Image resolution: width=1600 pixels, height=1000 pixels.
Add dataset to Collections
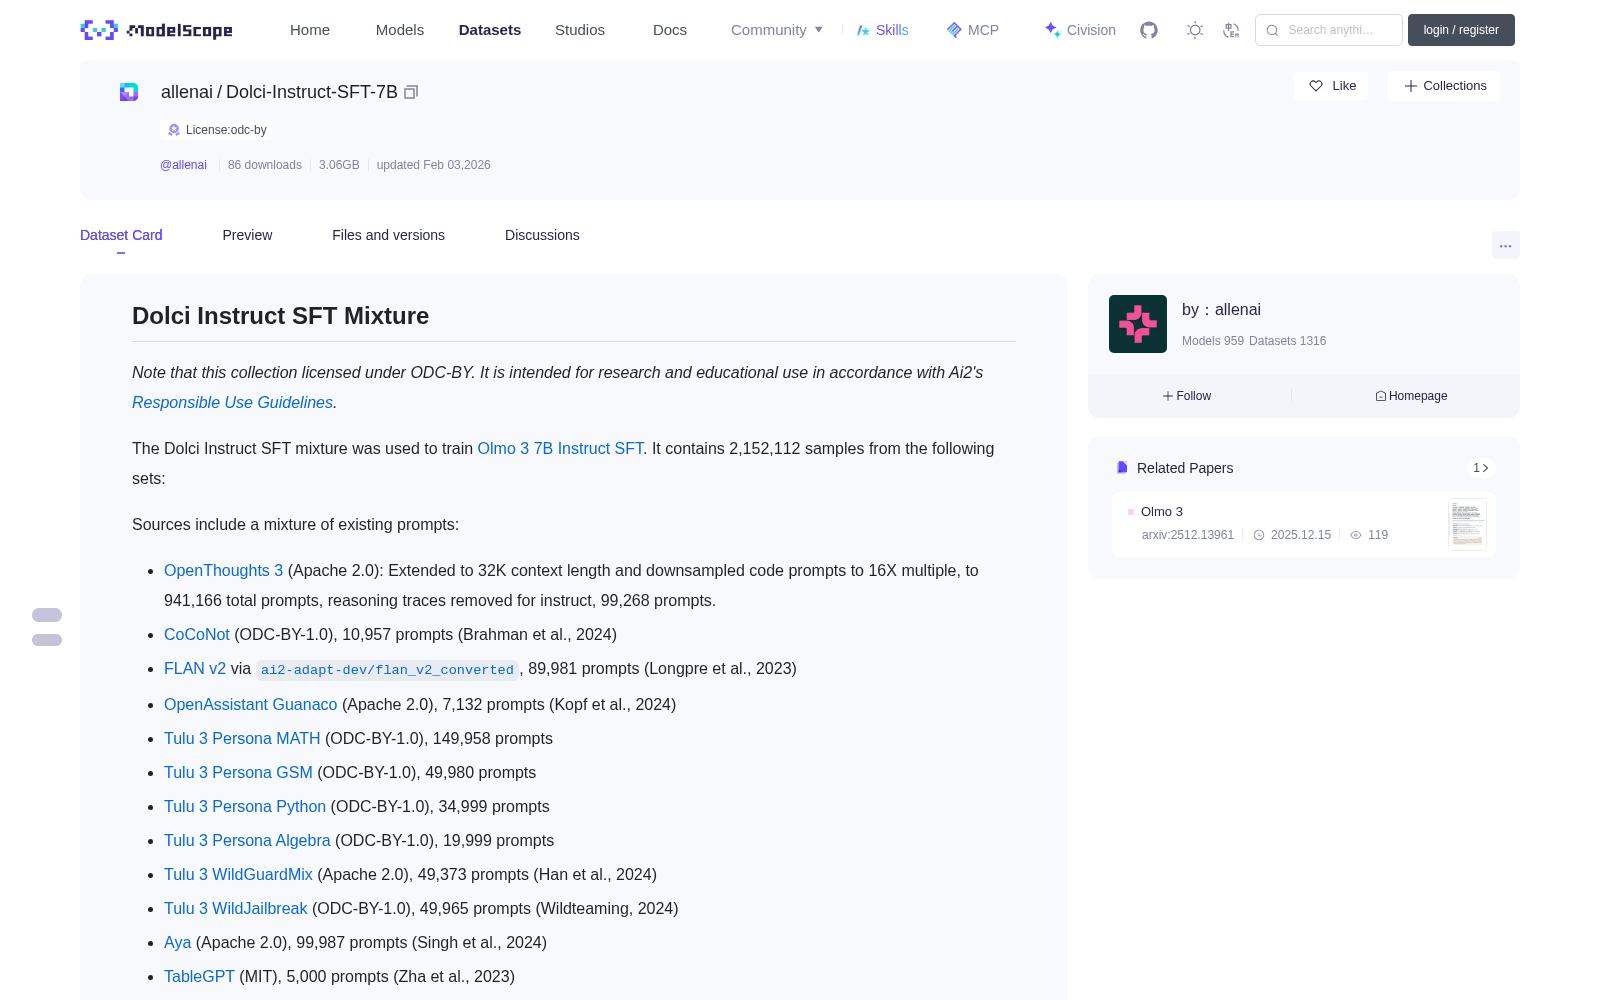[1444, 86]
